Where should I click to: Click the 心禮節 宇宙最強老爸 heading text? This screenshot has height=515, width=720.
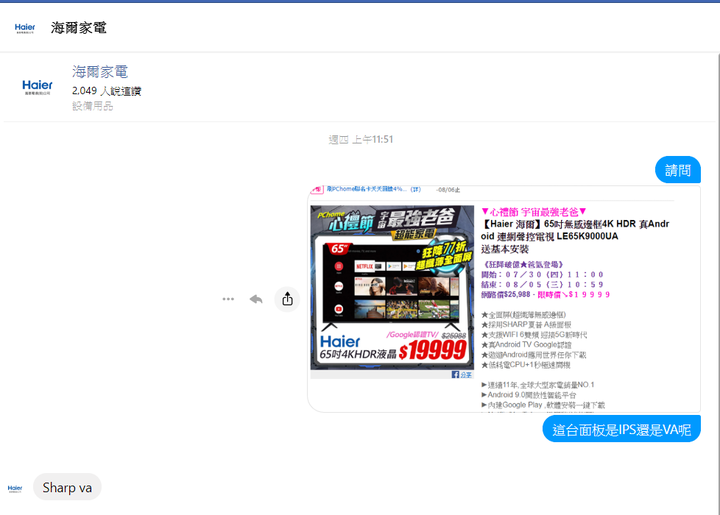[x=534, y=212]
